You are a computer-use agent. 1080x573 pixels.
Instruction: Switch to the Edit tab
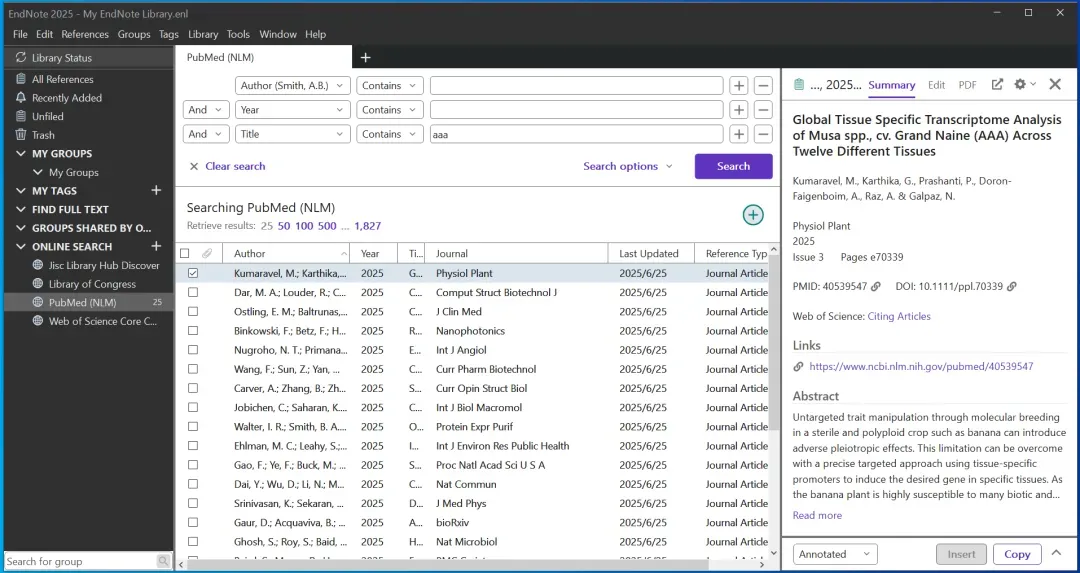(936, 85)
